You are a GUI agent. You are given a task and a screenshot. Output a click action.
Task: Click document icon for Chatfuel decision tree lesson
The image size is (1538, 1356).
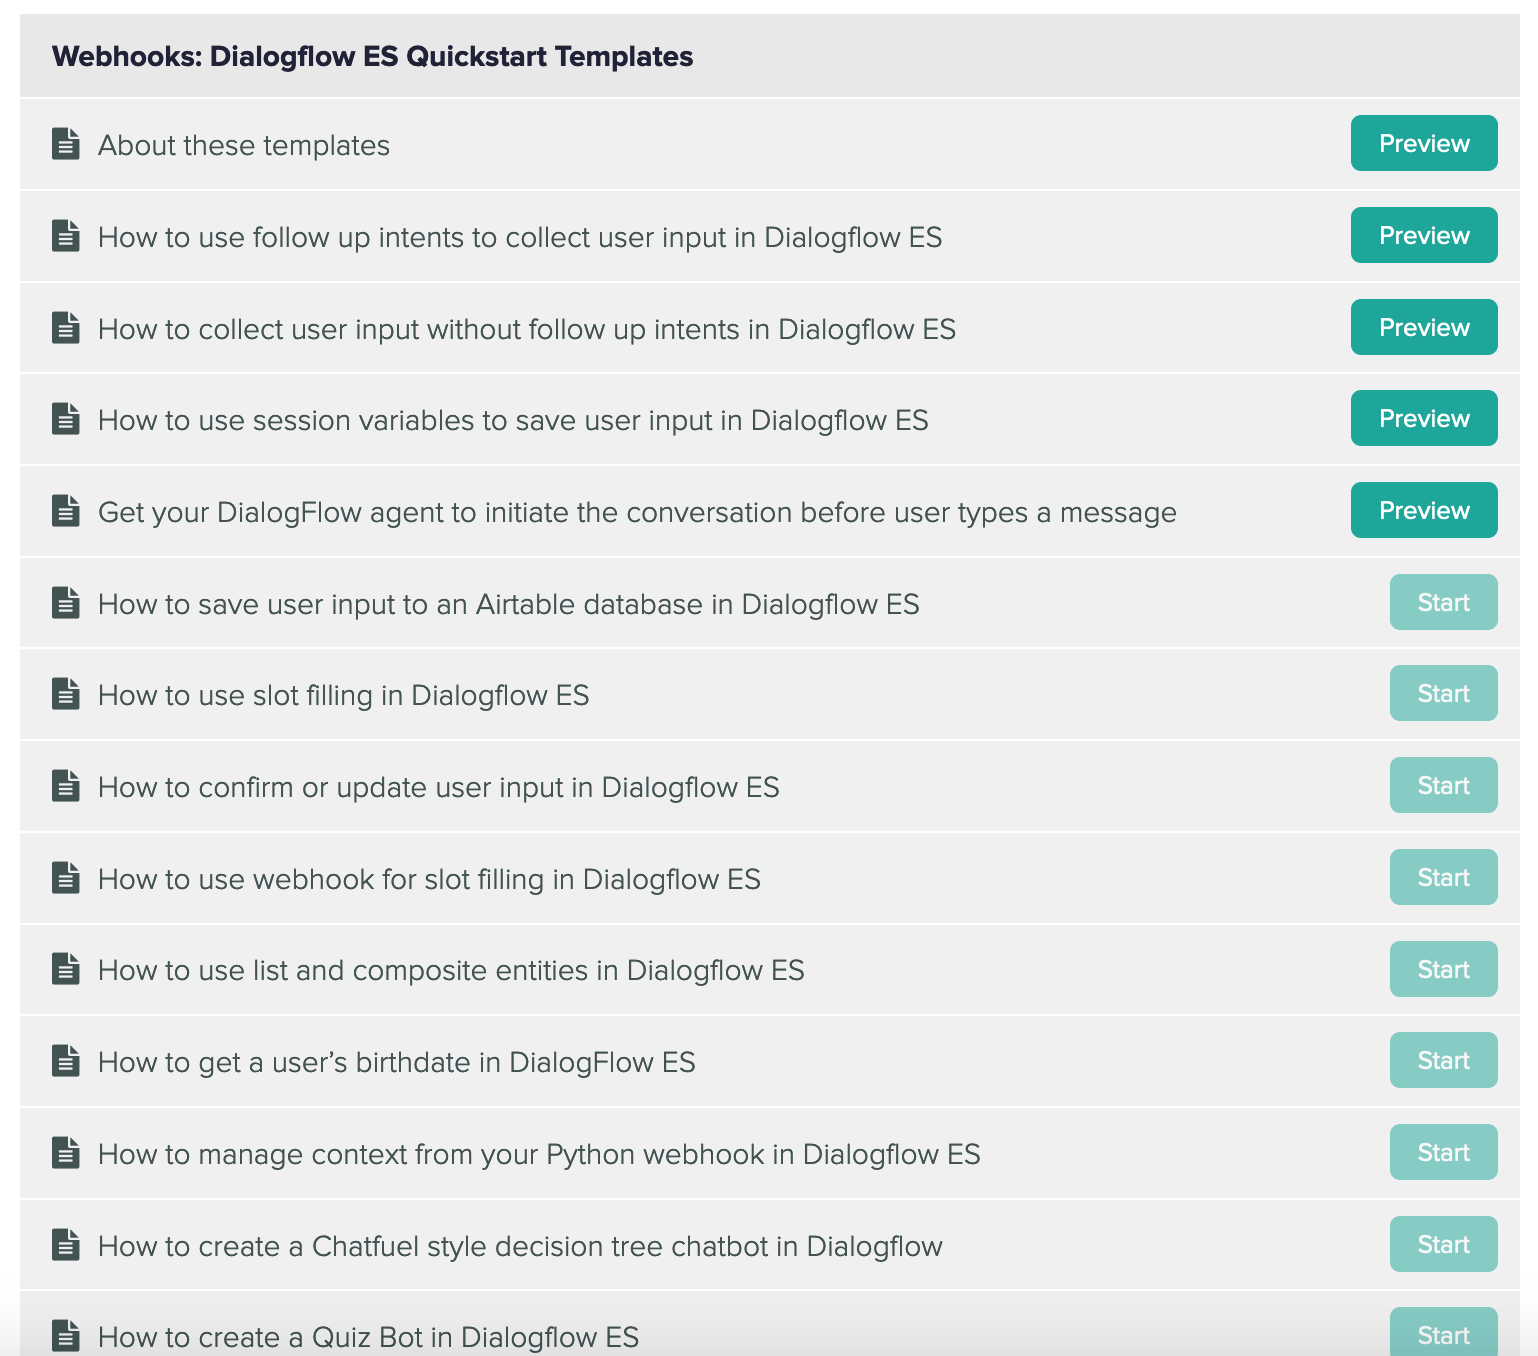coord(66,1245)
